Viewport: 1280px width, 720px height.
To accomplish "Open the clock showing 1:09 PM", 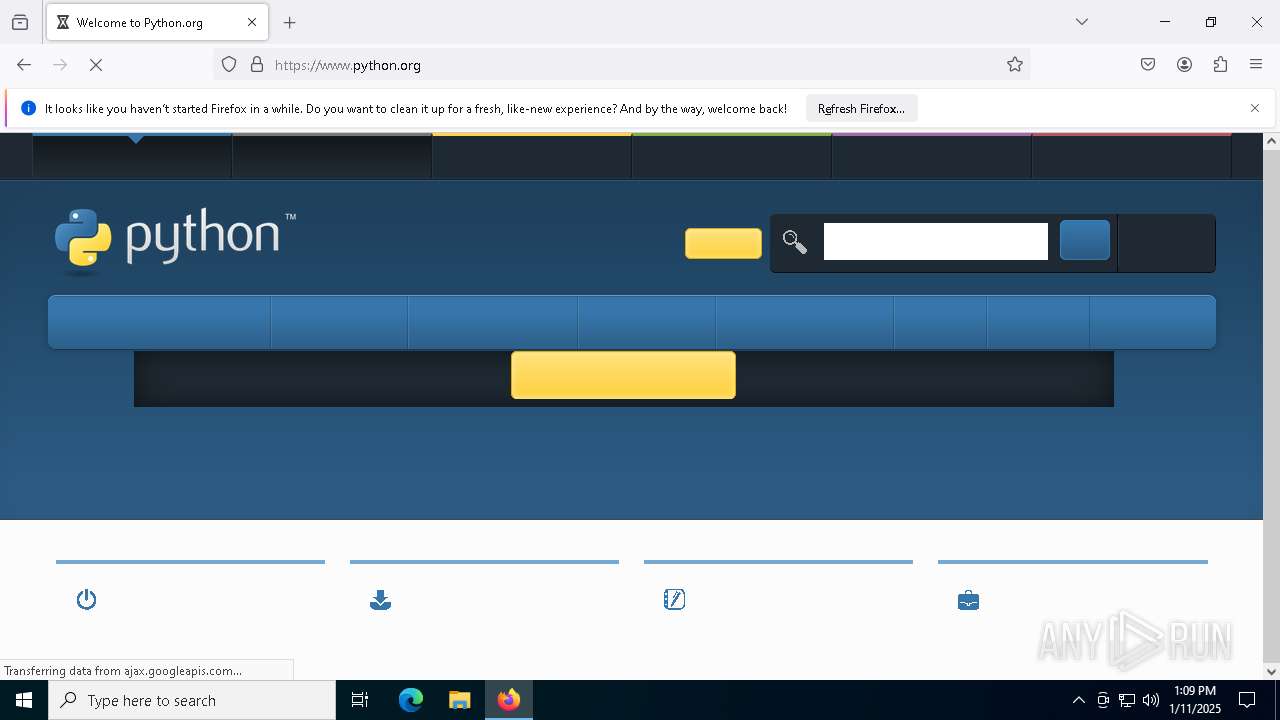I will [x=1195, y=700].
